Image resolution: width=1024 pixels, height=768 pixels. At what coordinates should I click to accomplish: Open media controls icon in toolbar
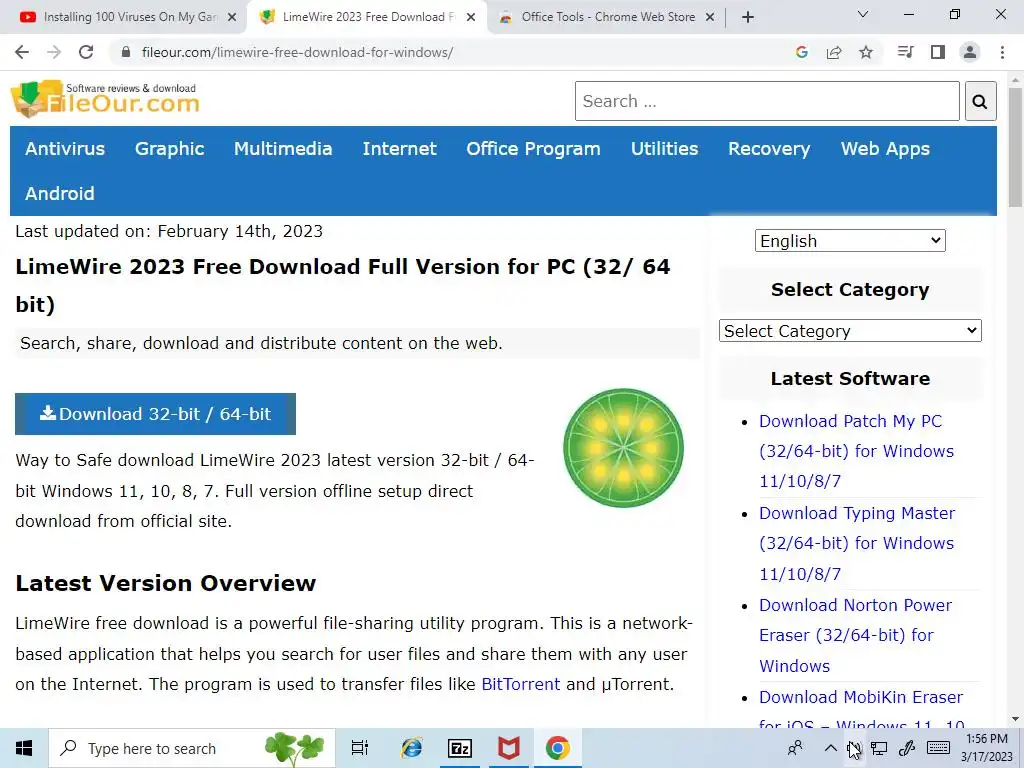[x=905, y=52]
